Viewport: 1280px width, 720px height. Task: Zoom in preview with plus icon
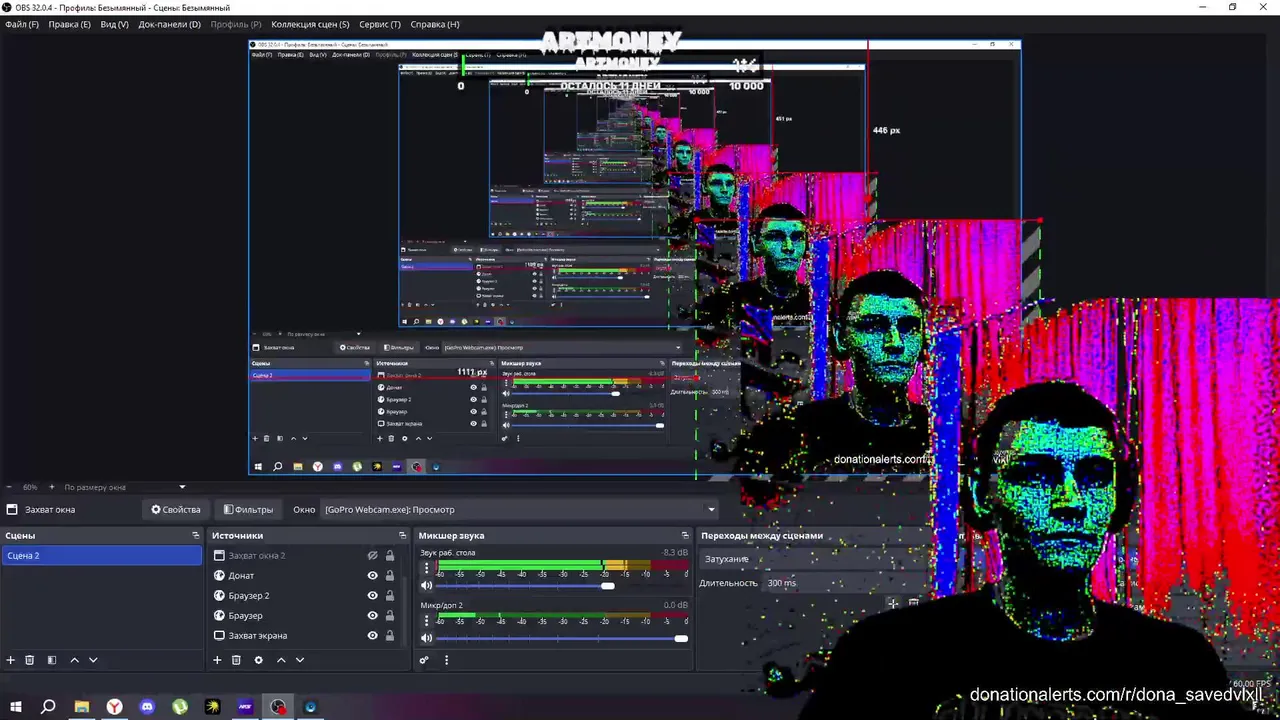tap(51, 487)
